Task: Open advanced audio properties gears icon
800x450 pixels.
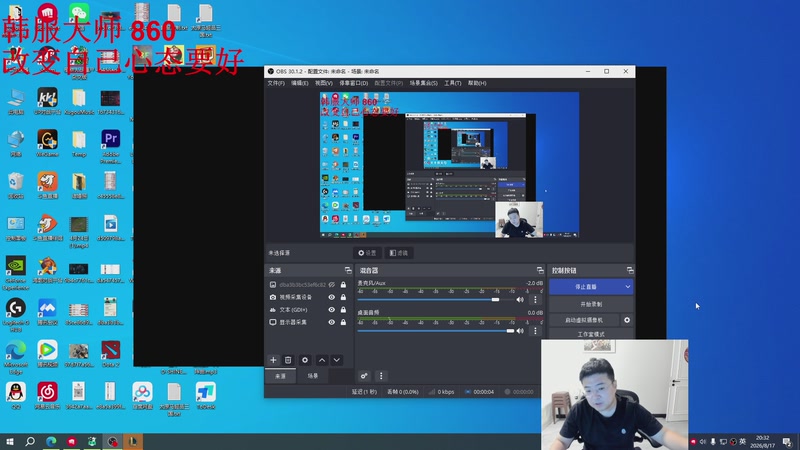Action: pyautogui.click(x=364, y=376)
